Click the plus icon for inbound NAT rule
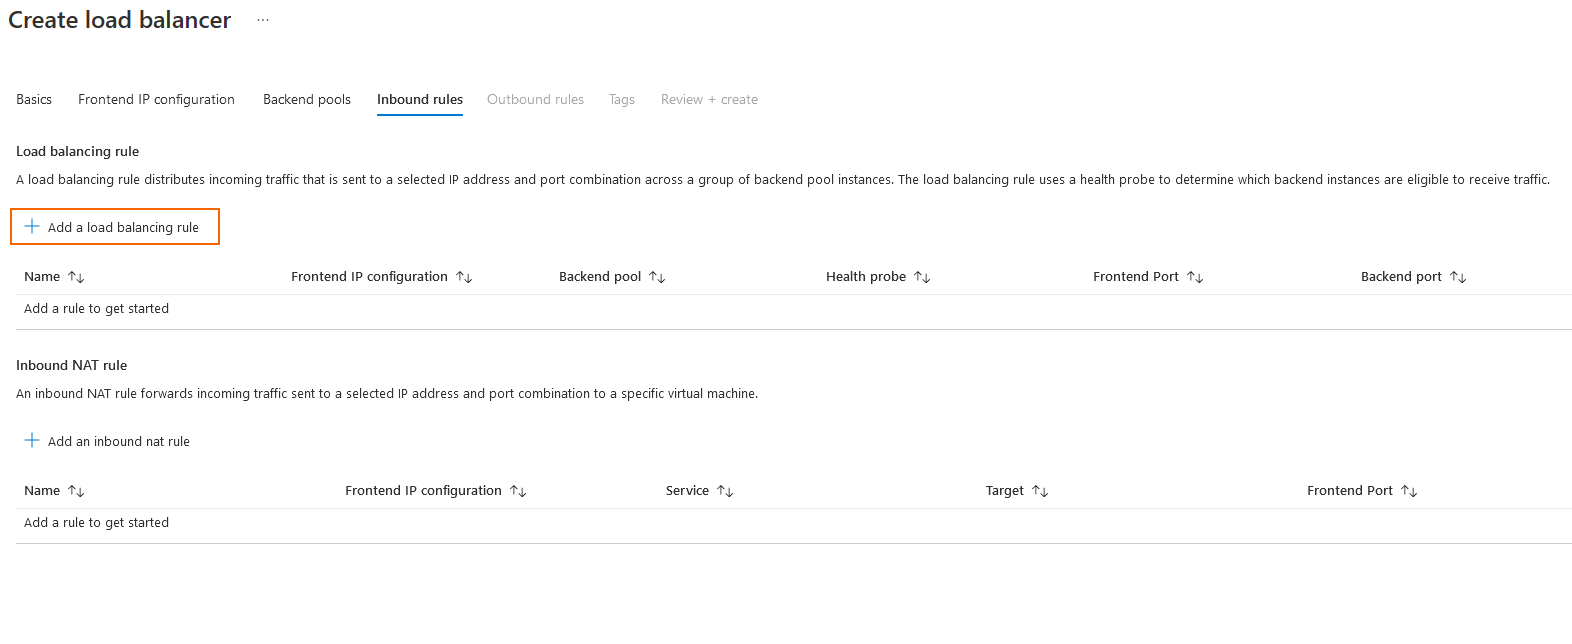 pos(32,441)
